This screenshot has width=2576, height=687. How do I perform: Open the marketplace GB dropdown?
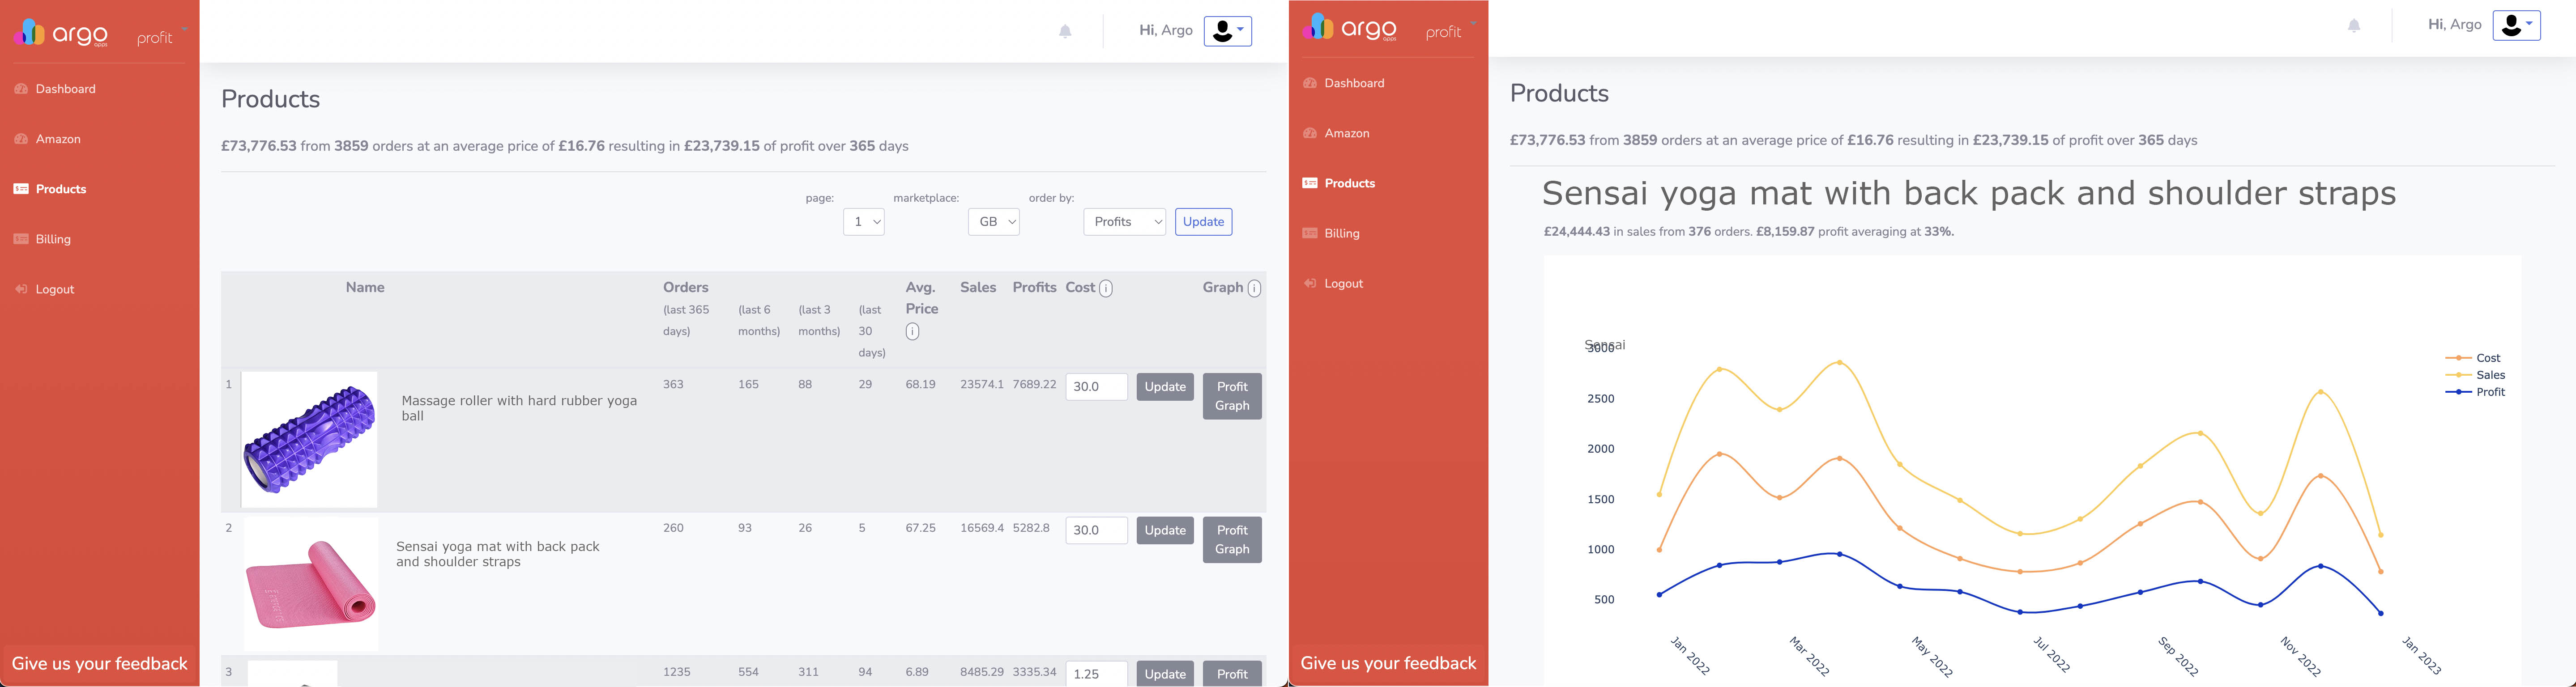[x=993, y=222]
